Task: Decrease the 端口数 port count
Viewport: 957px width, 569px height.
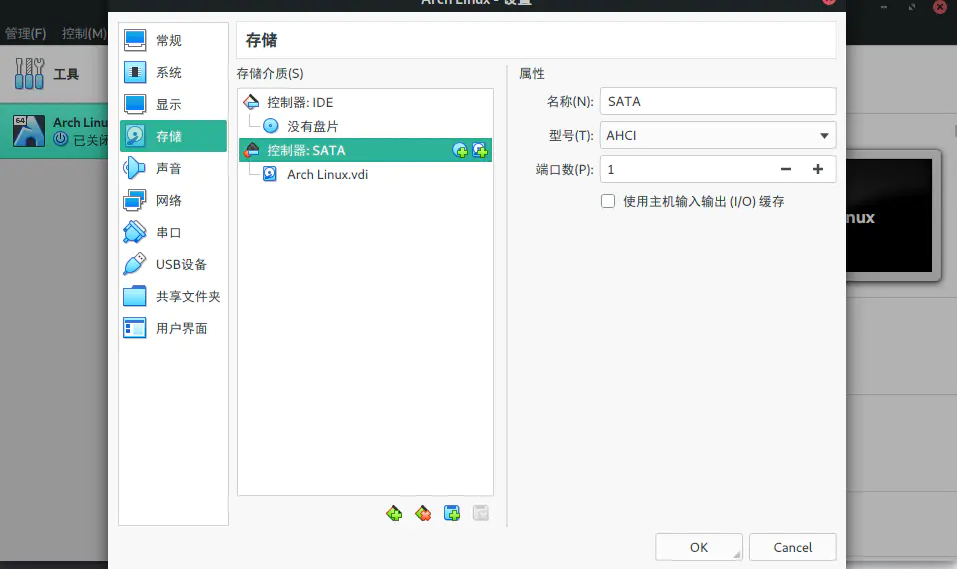Action: click(786, 170)
